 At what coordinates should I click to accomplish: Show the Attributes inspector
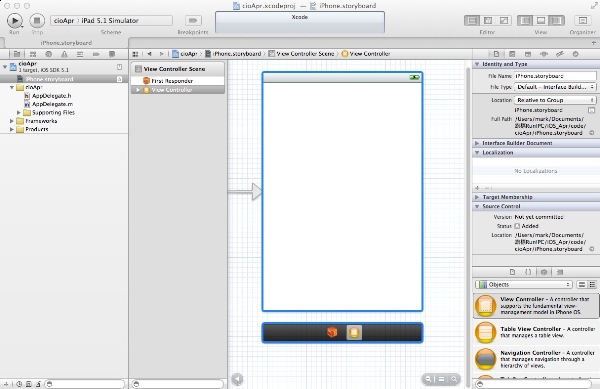click(x=544, y=54)
